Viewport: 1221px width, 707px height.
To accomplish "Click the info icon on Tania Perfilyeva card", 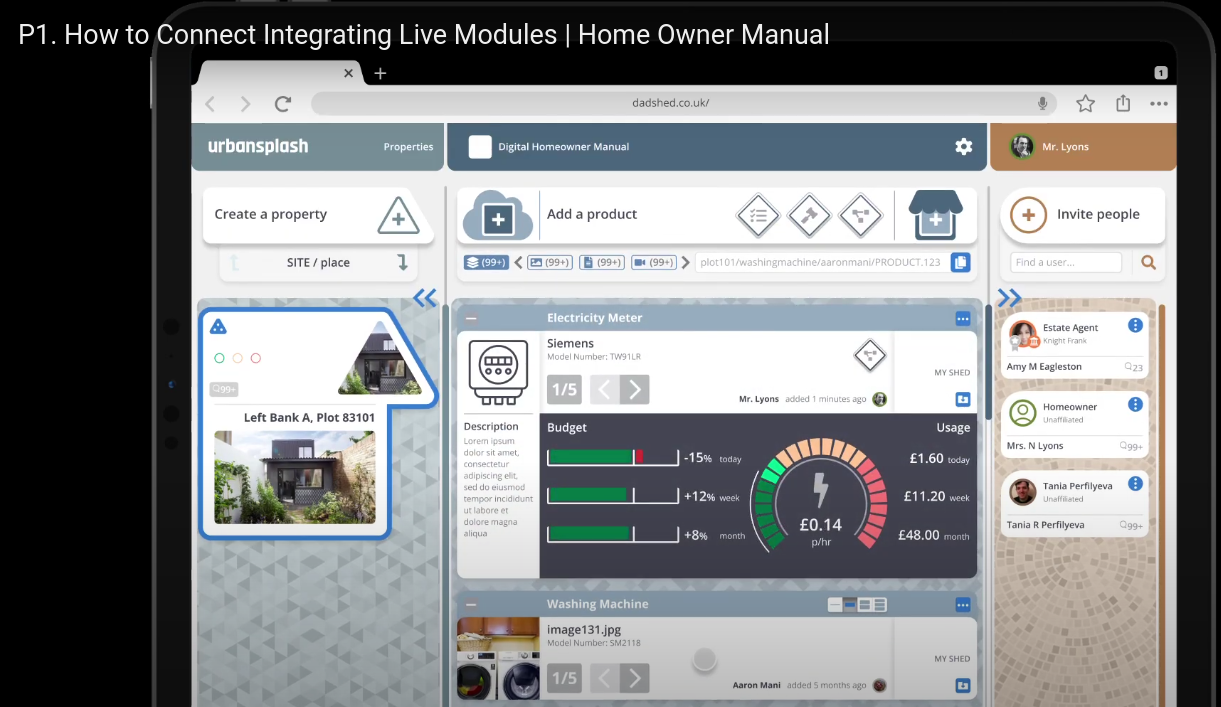I will [1135, 484].
